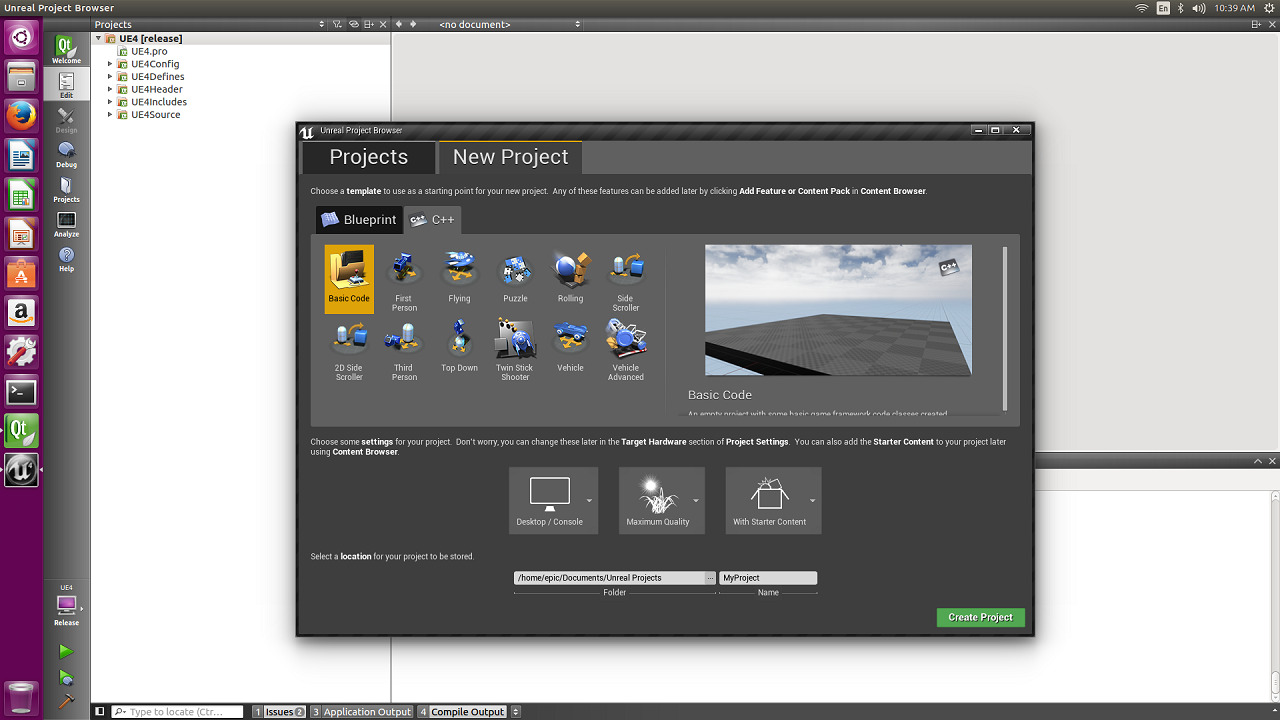Pick the 2D Side Scroller template
This screenshot has width=1280, height=720.
click(x=349, y=349)
